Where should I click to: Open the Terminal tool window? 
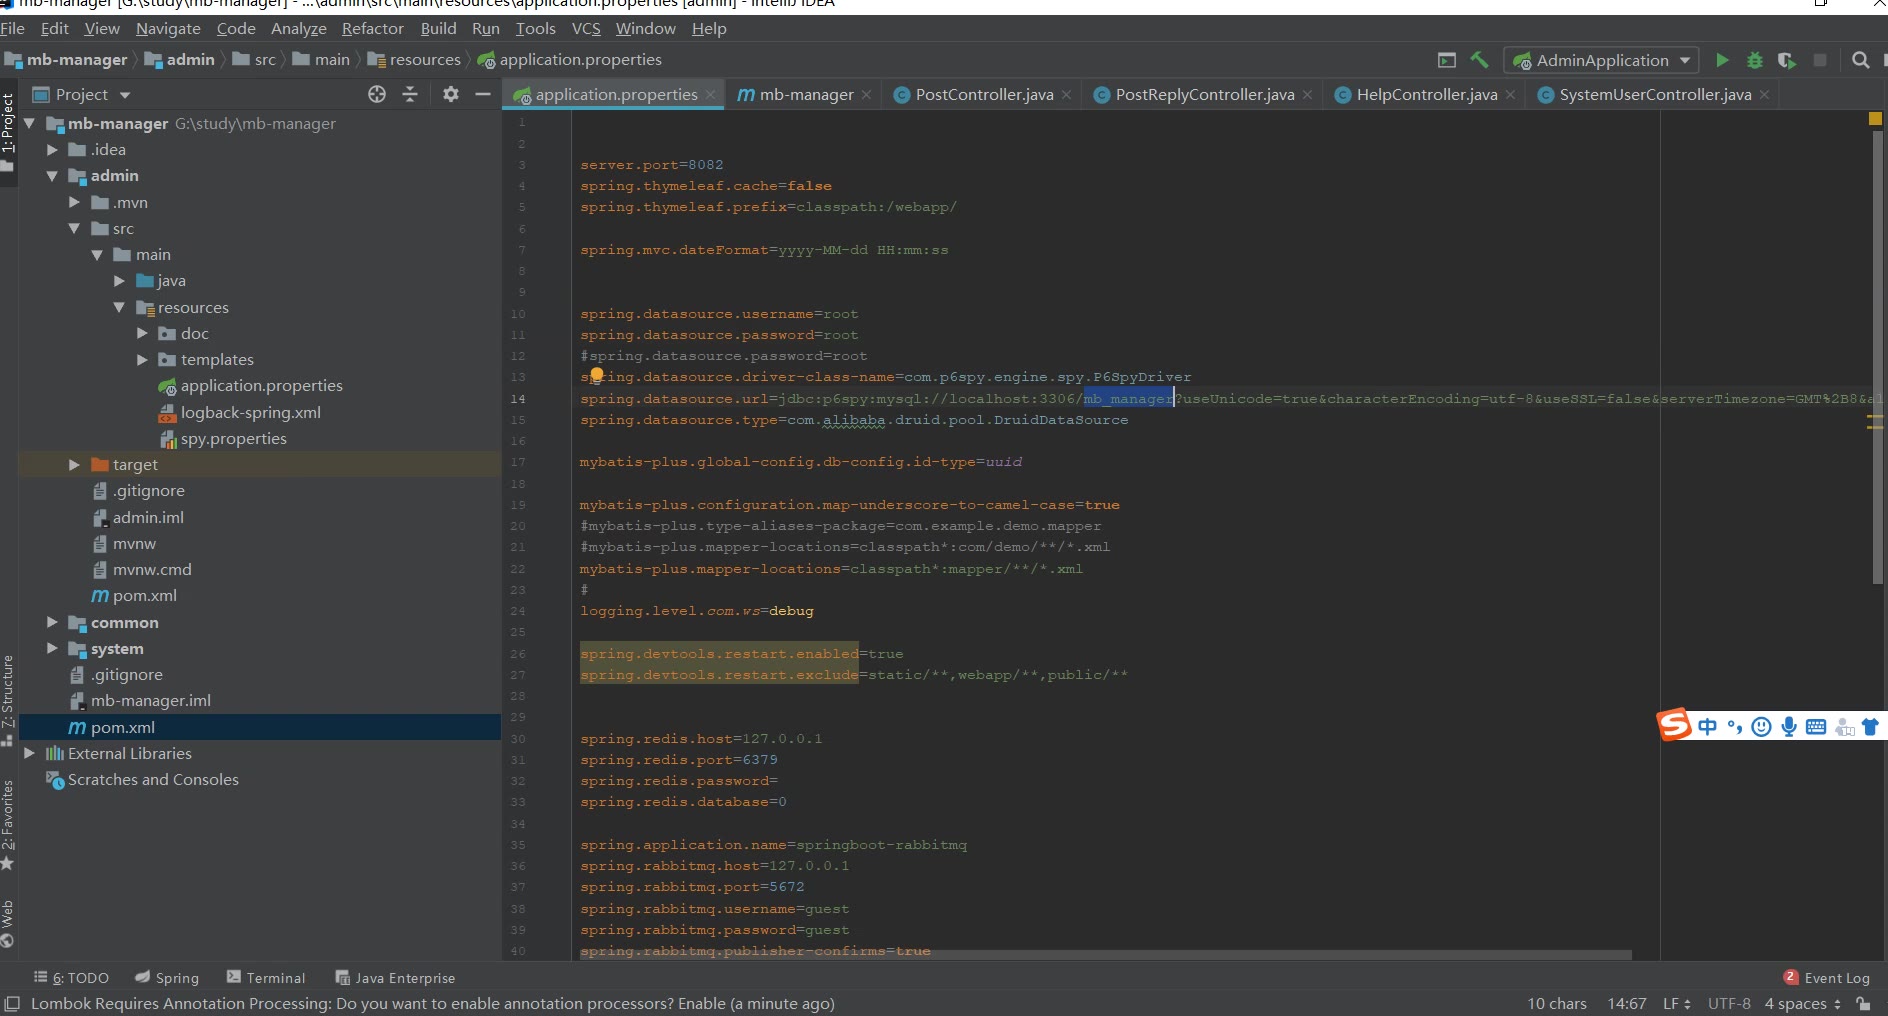(266, 978)
